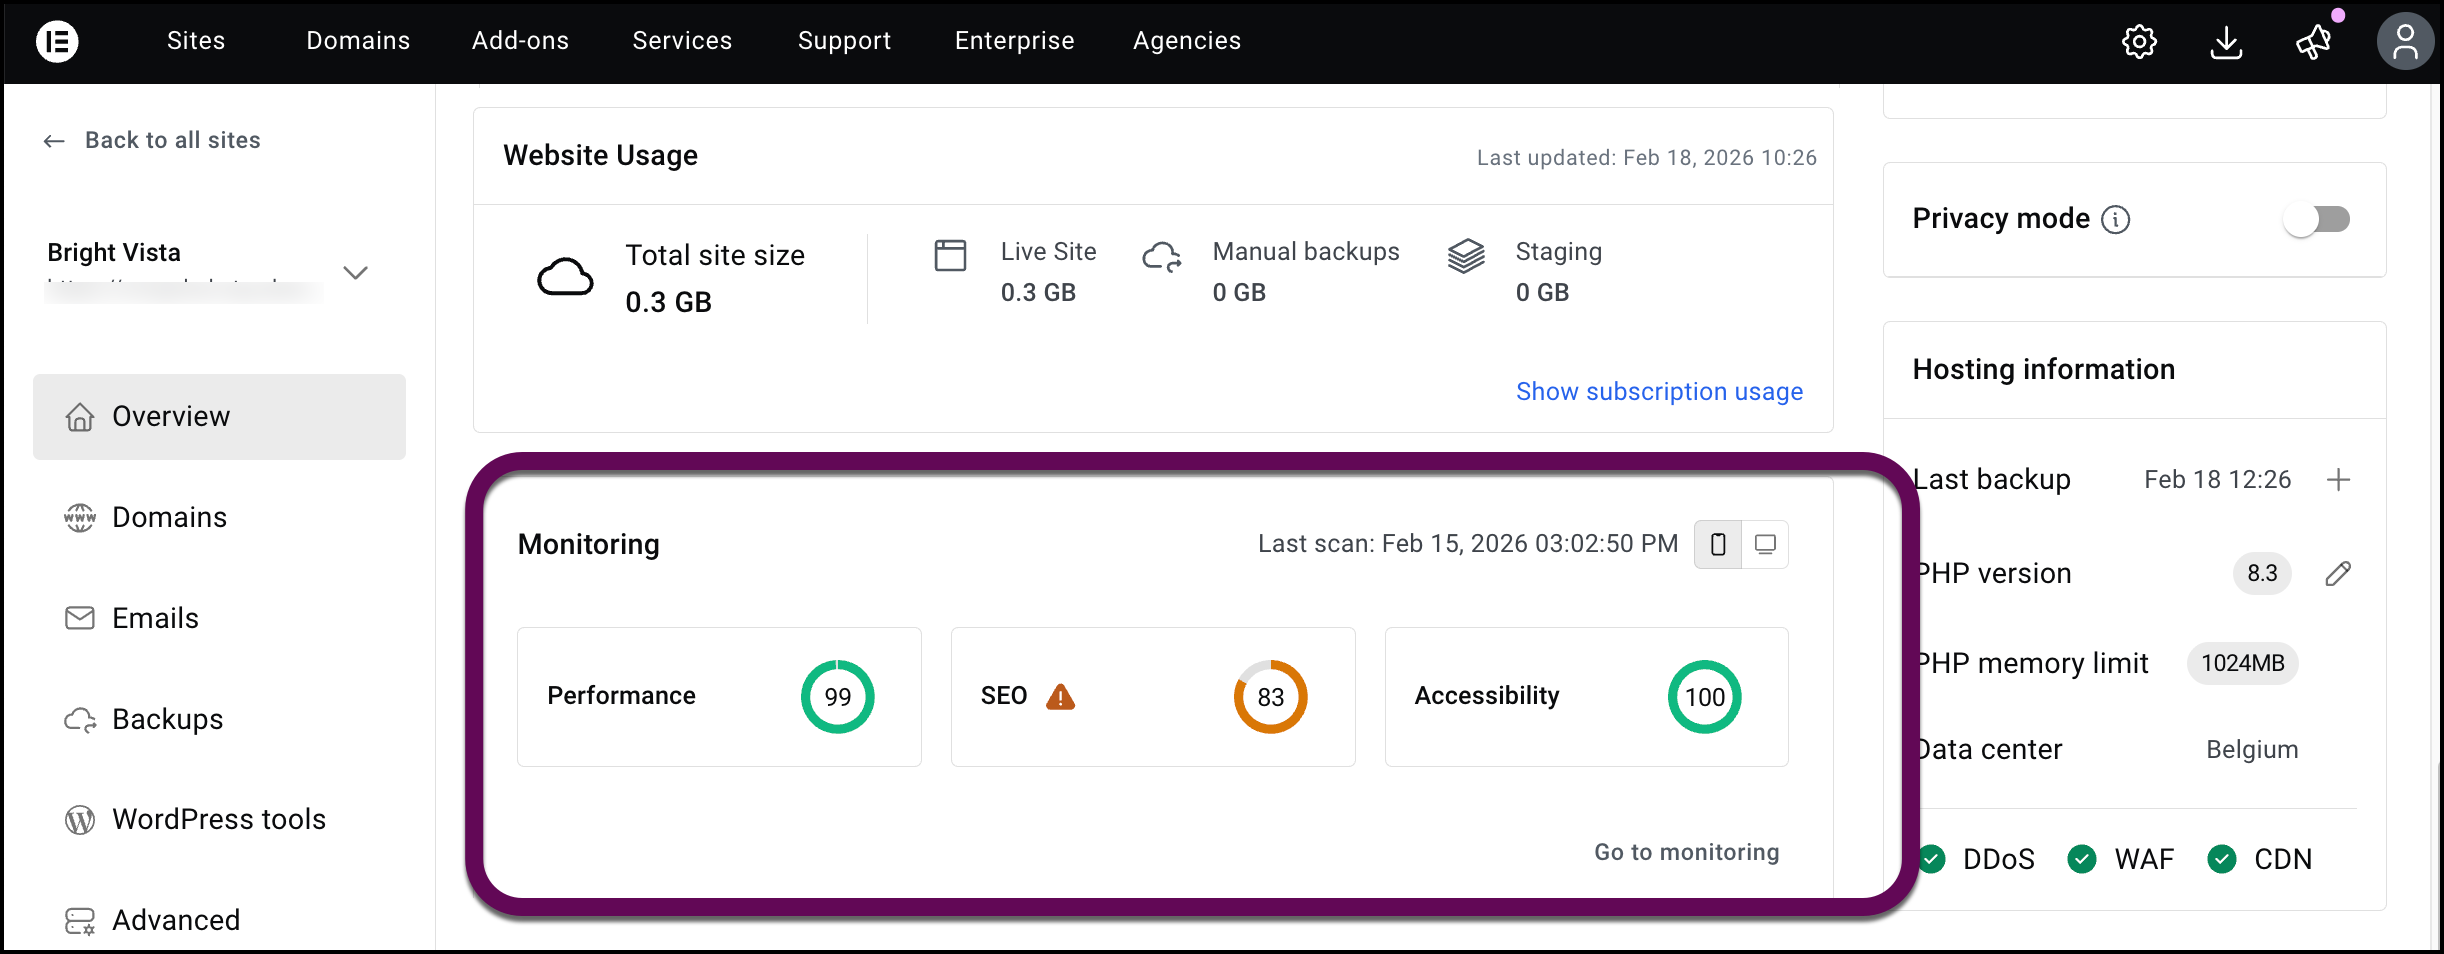Image resolution: width=2444 pixels, height=954 pixels.
Task: Click the download icon in the top bar
Action: coord(2226,41)
